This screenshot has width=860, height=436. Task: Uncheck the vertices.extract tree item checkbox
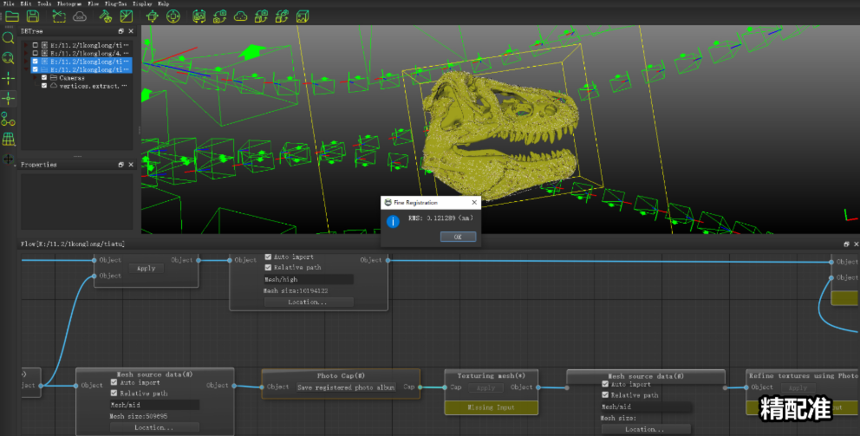pos(44,86)
